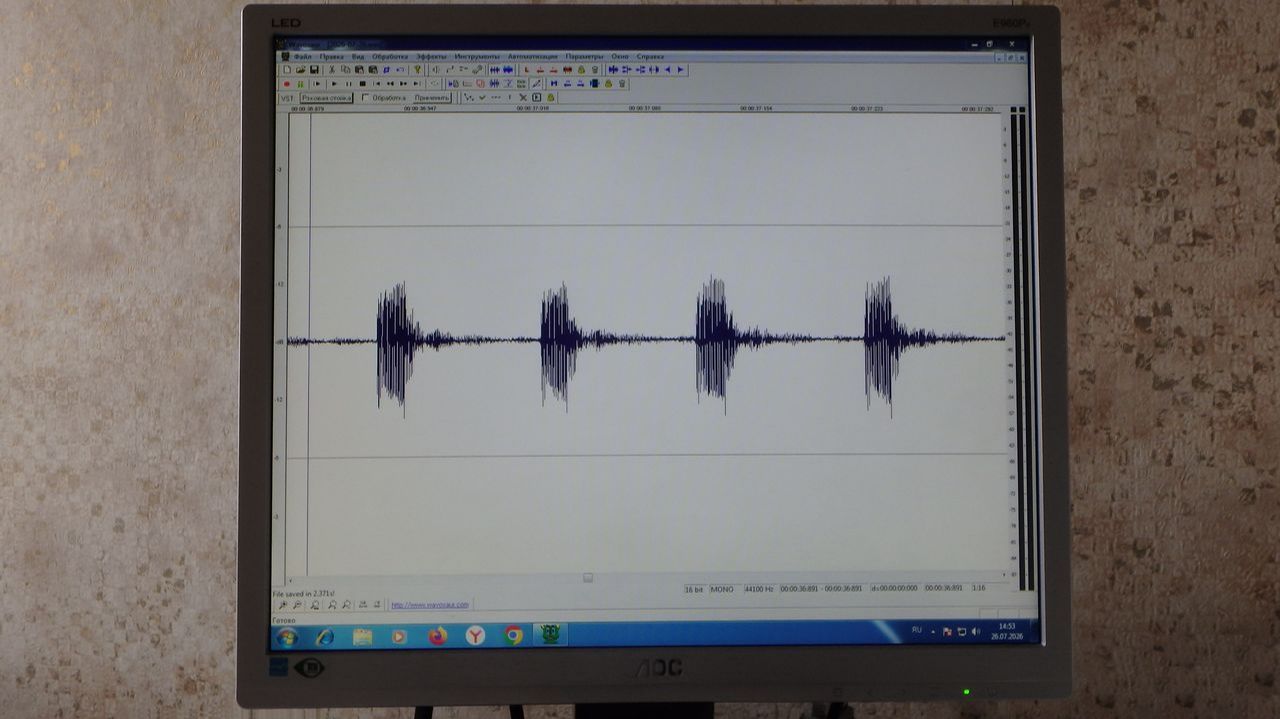Screen dimensions: 1280x719
Task: Click the Wavosaur taskbar button
Action: click(550, 635)
